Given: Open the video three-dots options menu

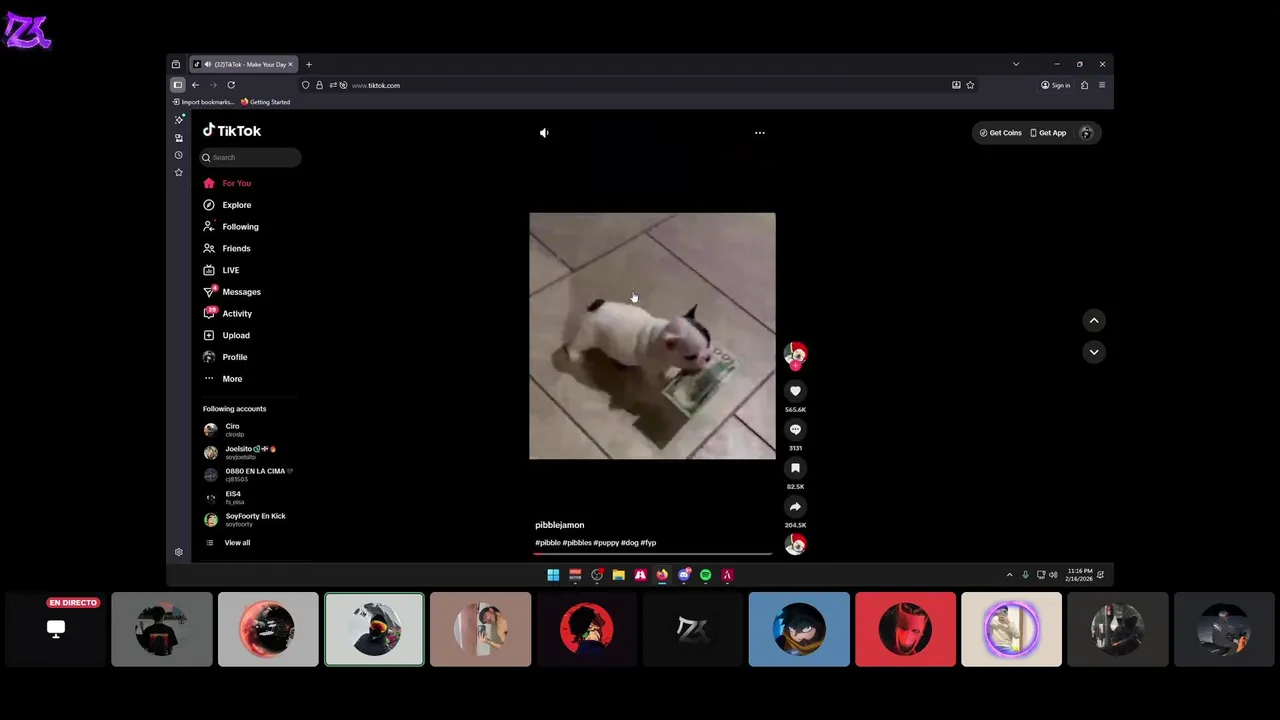Looking at the screenshot, I should (759, 132).
